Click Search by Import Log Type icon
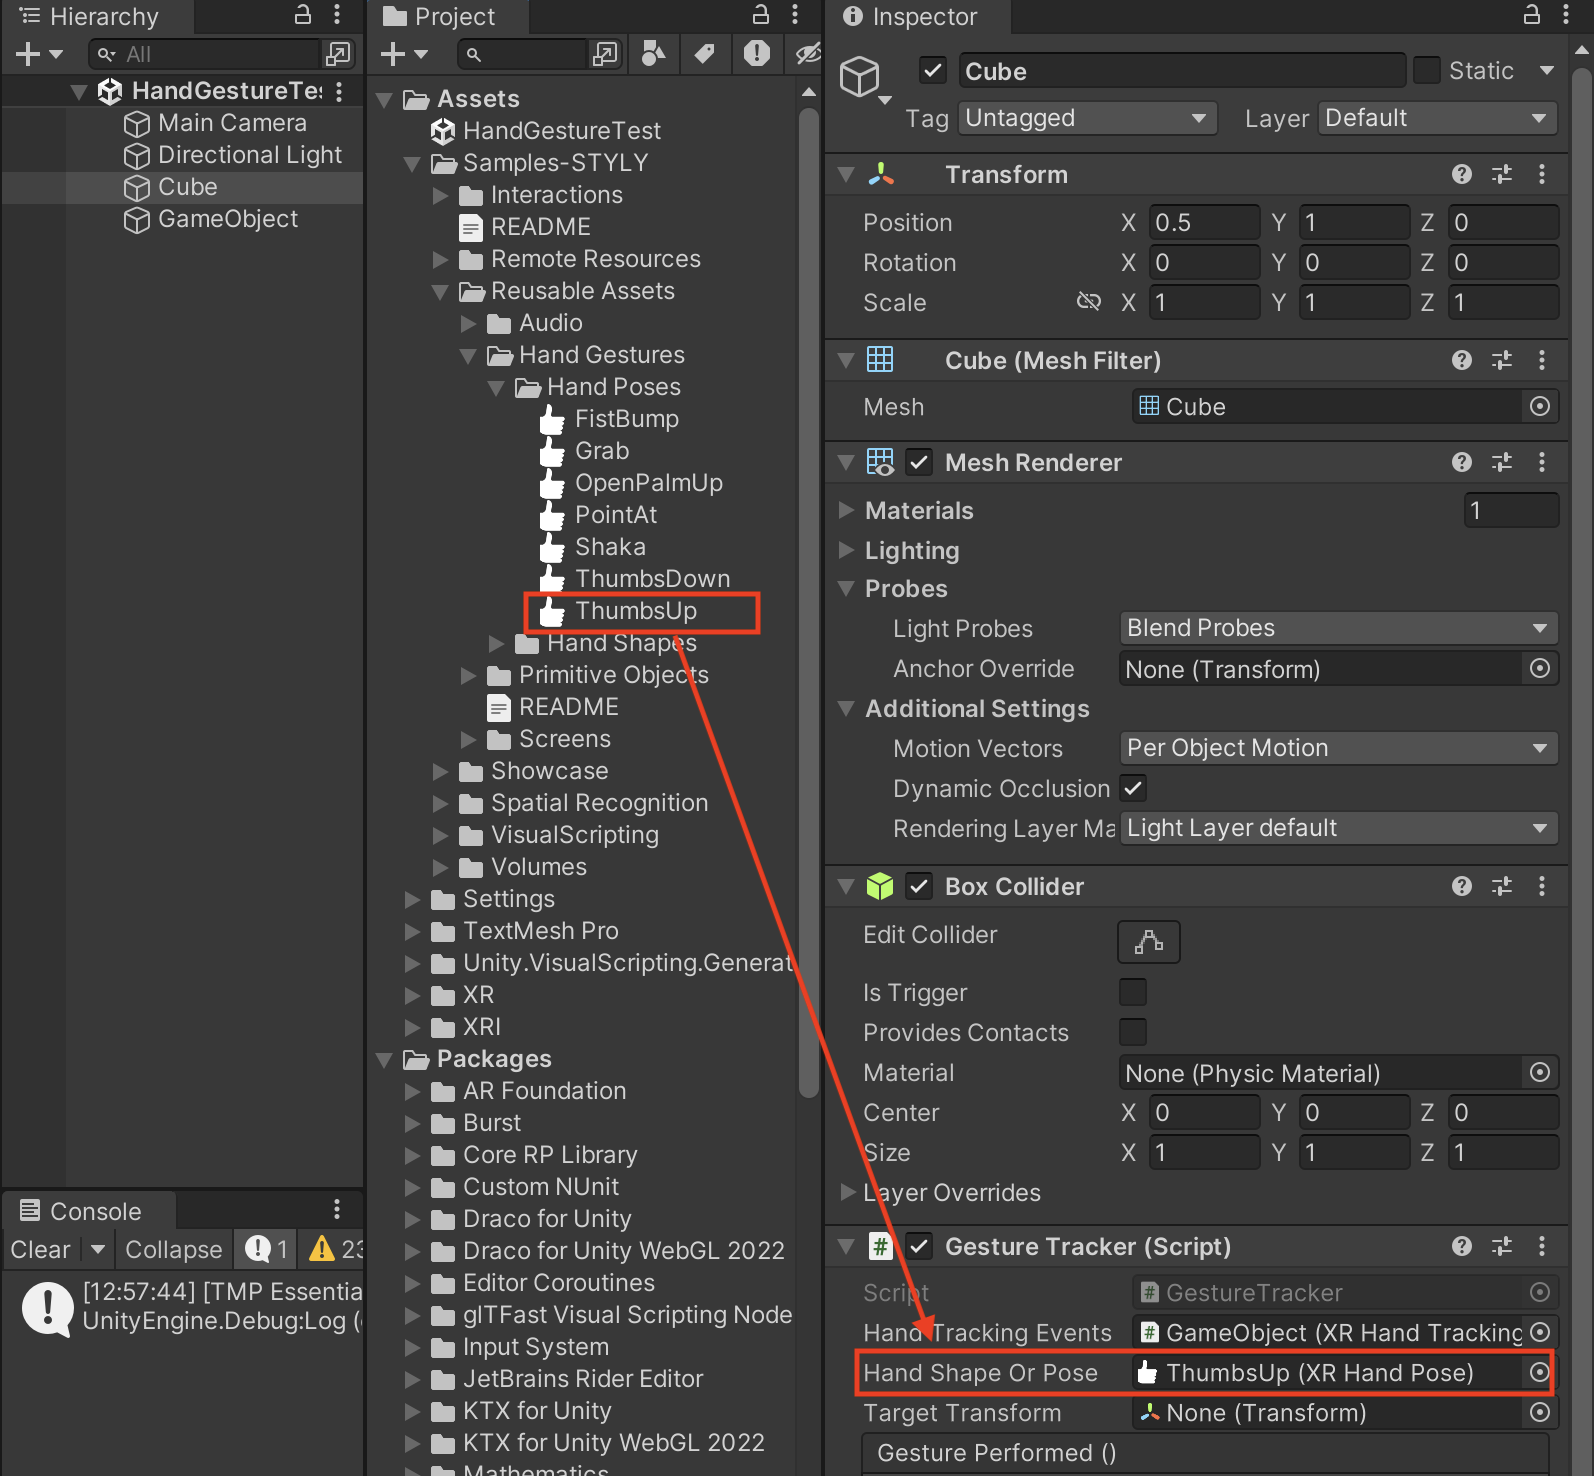1594x1476 pixels. 757,54
